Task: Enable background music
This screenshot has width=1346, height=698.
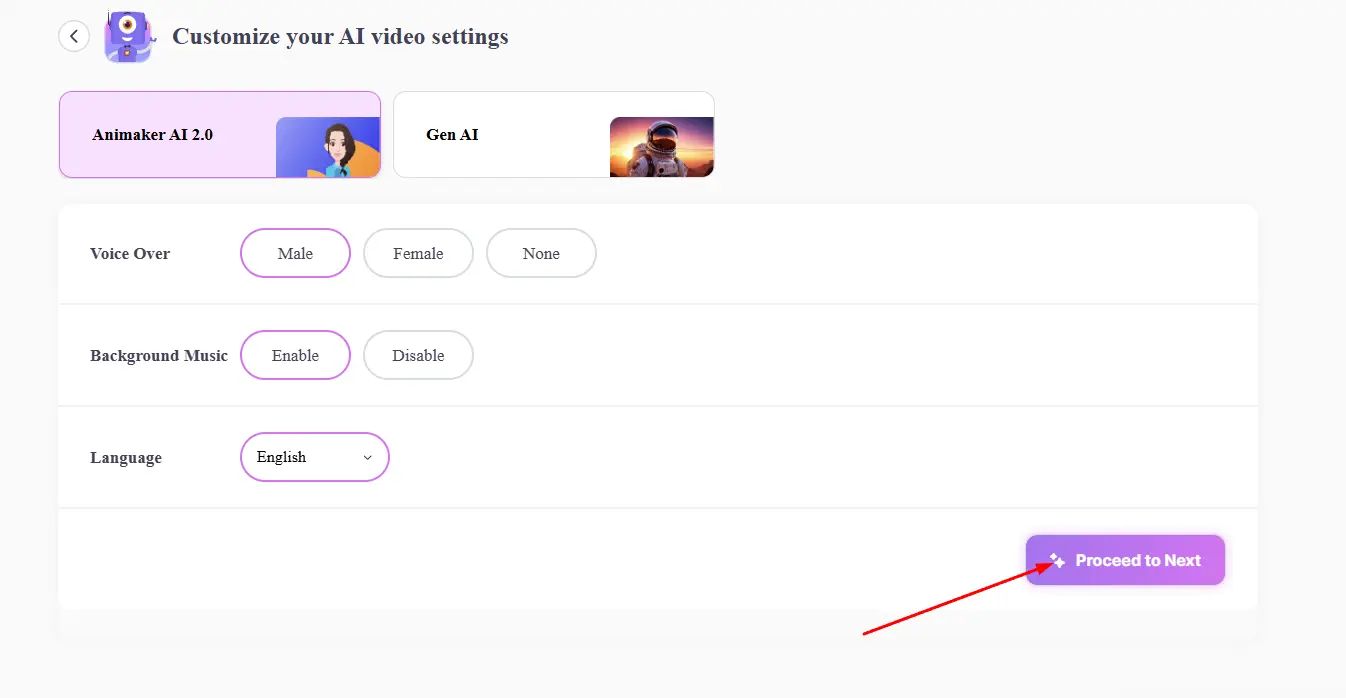Action: [295, 355]
